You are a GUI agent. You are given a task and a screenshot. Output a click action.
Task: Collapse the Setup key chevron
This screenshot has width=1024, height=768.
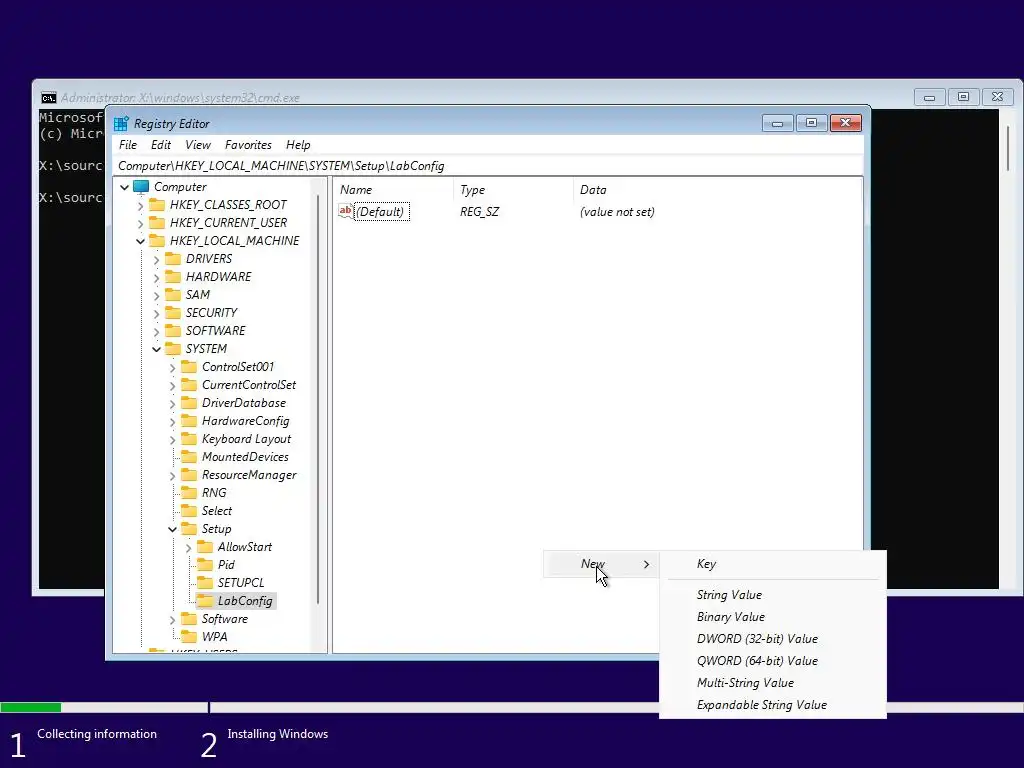coord(172,530)
